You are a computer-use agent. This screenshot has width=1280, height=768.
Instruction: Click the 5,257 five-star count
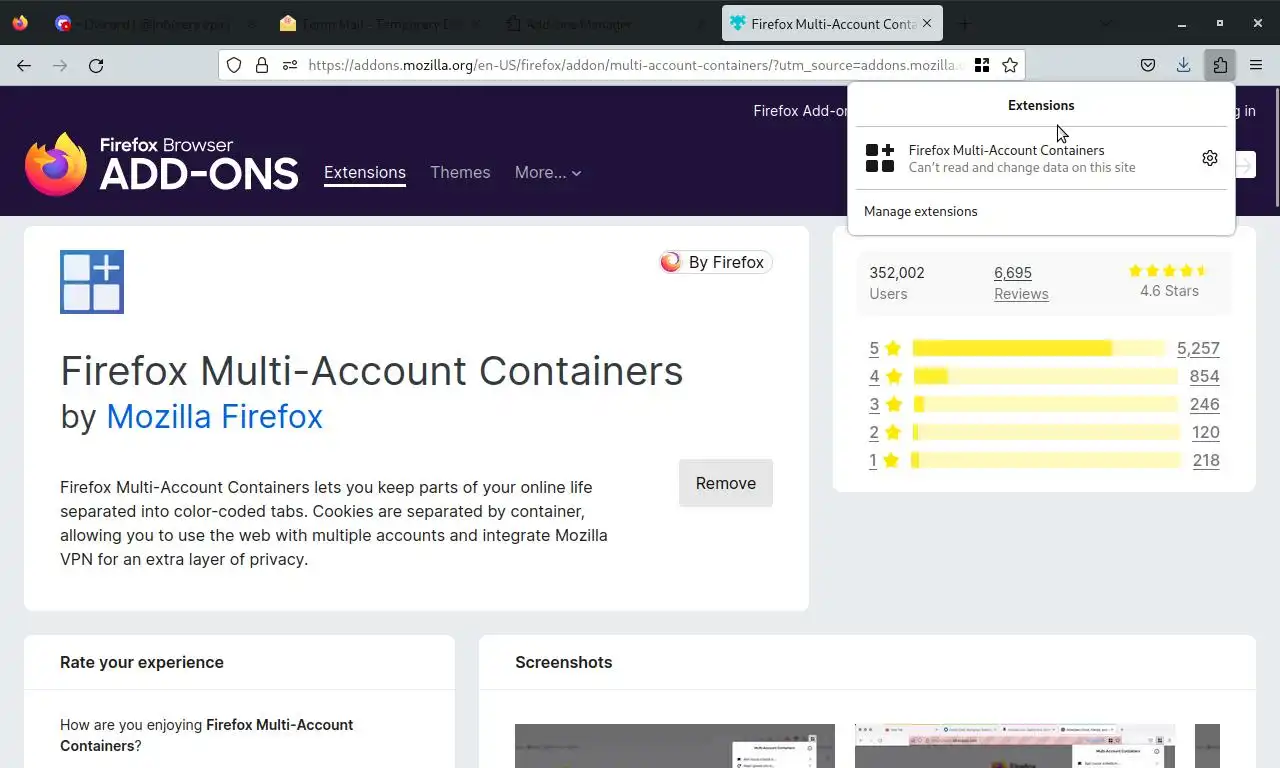1198,348
